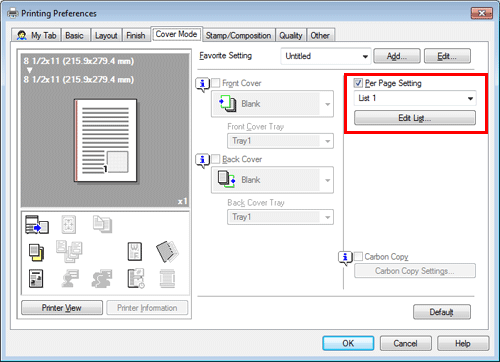Click the info icon beside Front Cover
Screen dimensions: 500x362
coord(202,84)
